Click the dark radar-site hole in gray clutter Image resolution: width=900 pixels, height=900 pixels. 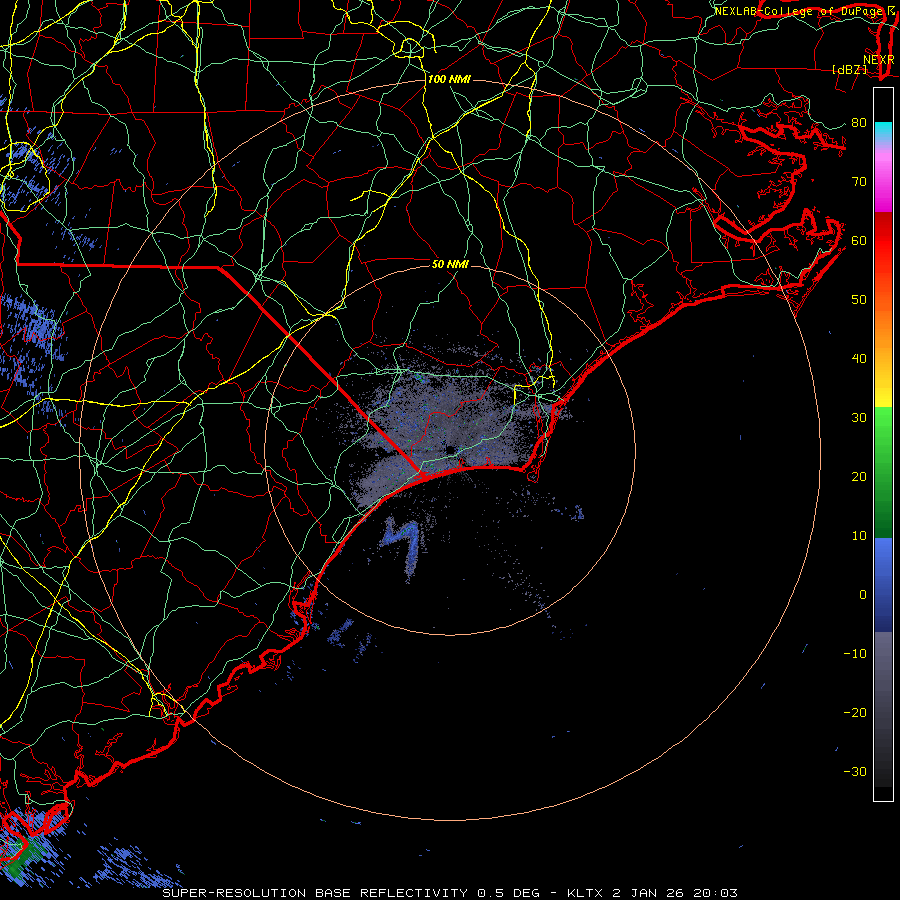coord(450,449)
